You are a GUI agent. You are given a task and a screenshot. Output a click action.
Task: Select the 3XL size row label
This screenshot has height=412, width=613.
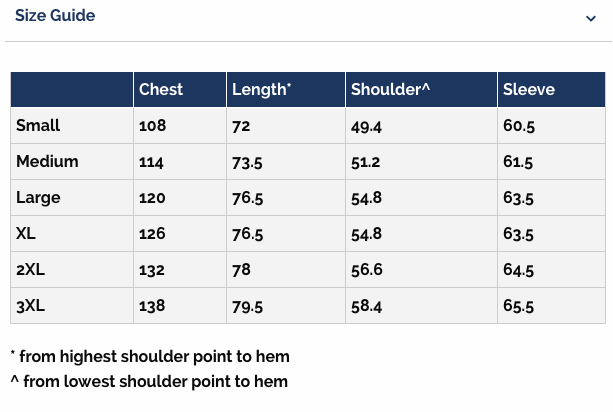coord(30,306)
